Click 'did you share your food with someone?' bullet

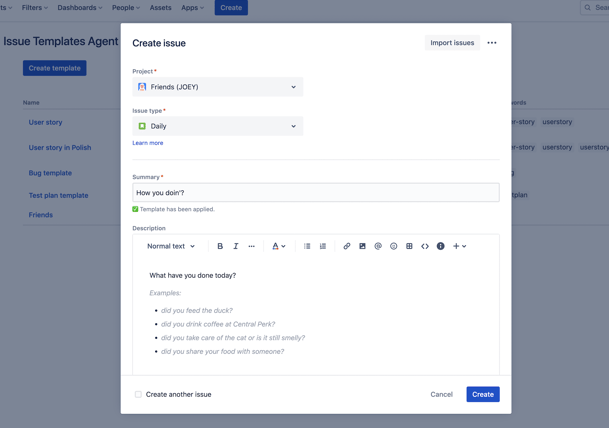pyautogui.click(x=223, y=351)
